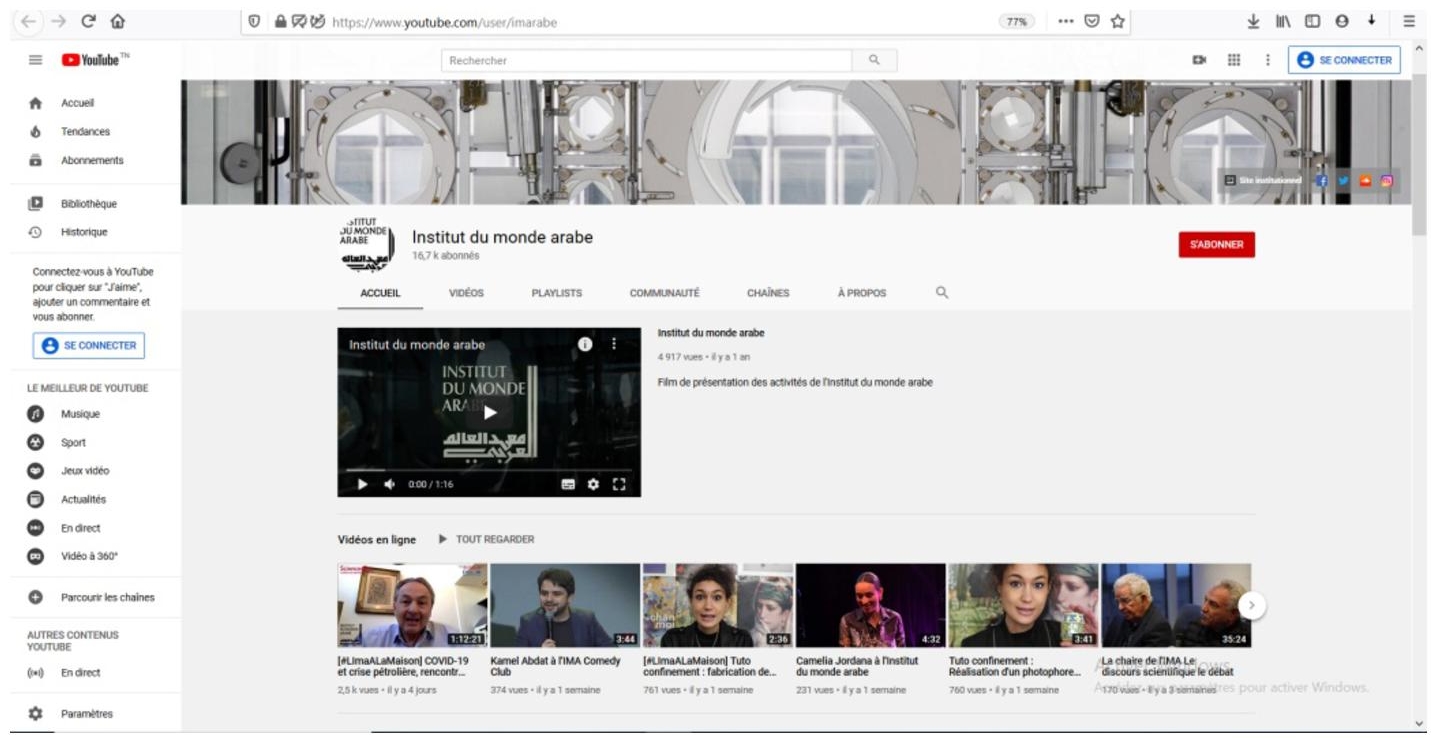This screenshot has height=738, width=1431.
Task: Show next videos with carousel arrow
Action: (x=1252, y=605)
